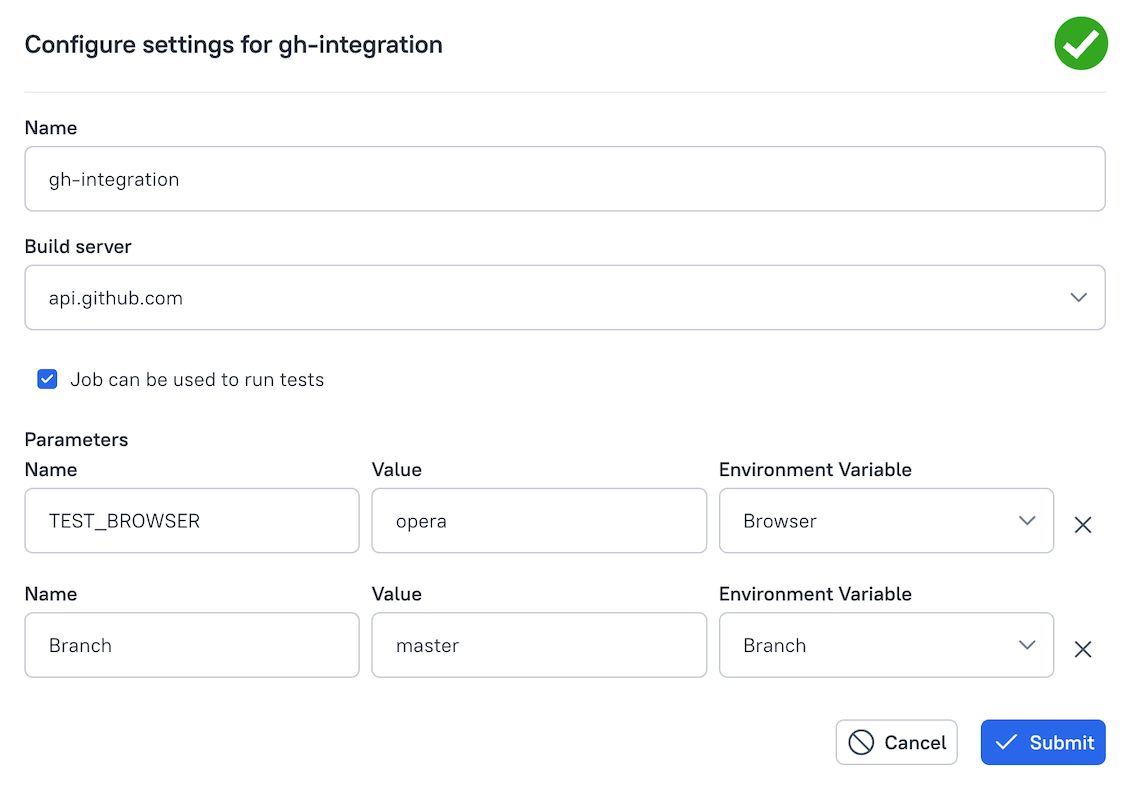Click the master value input
1126x788 pixels.
click(x=538, y=645)
